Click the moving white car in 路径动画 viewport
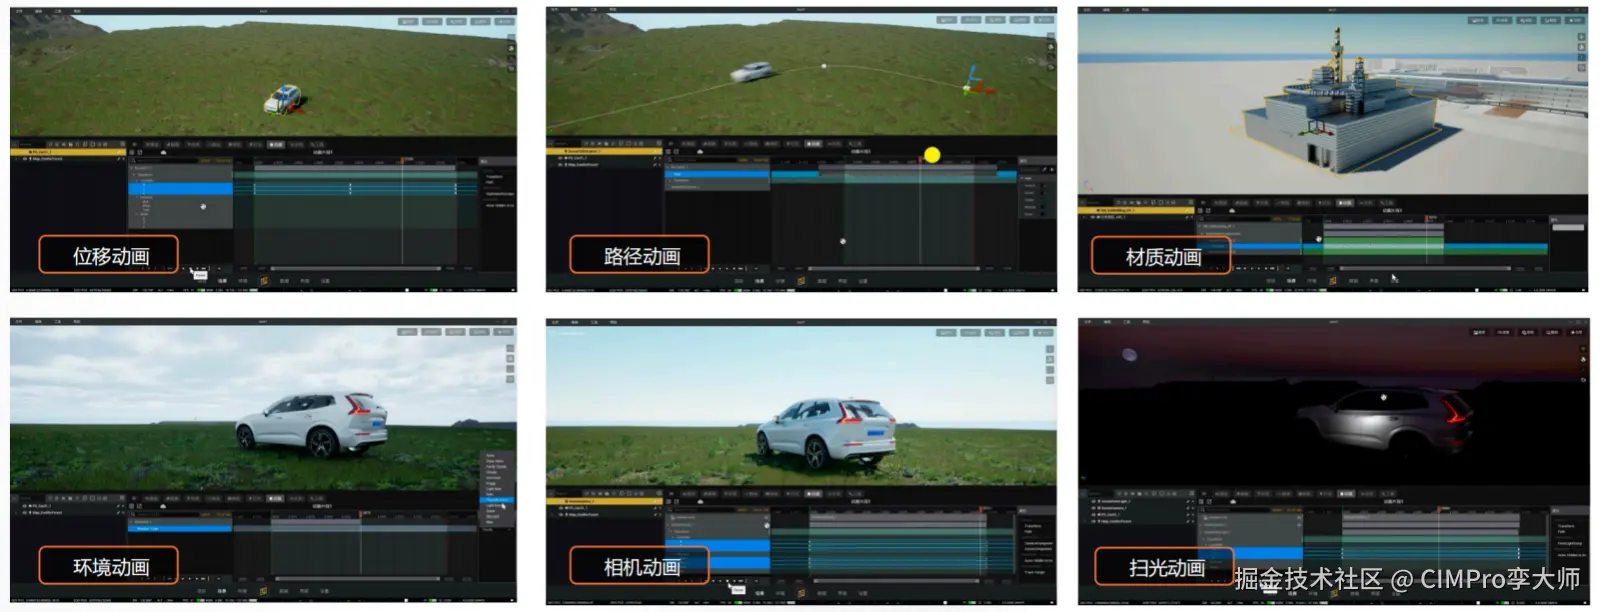 [x=751, y=72]
